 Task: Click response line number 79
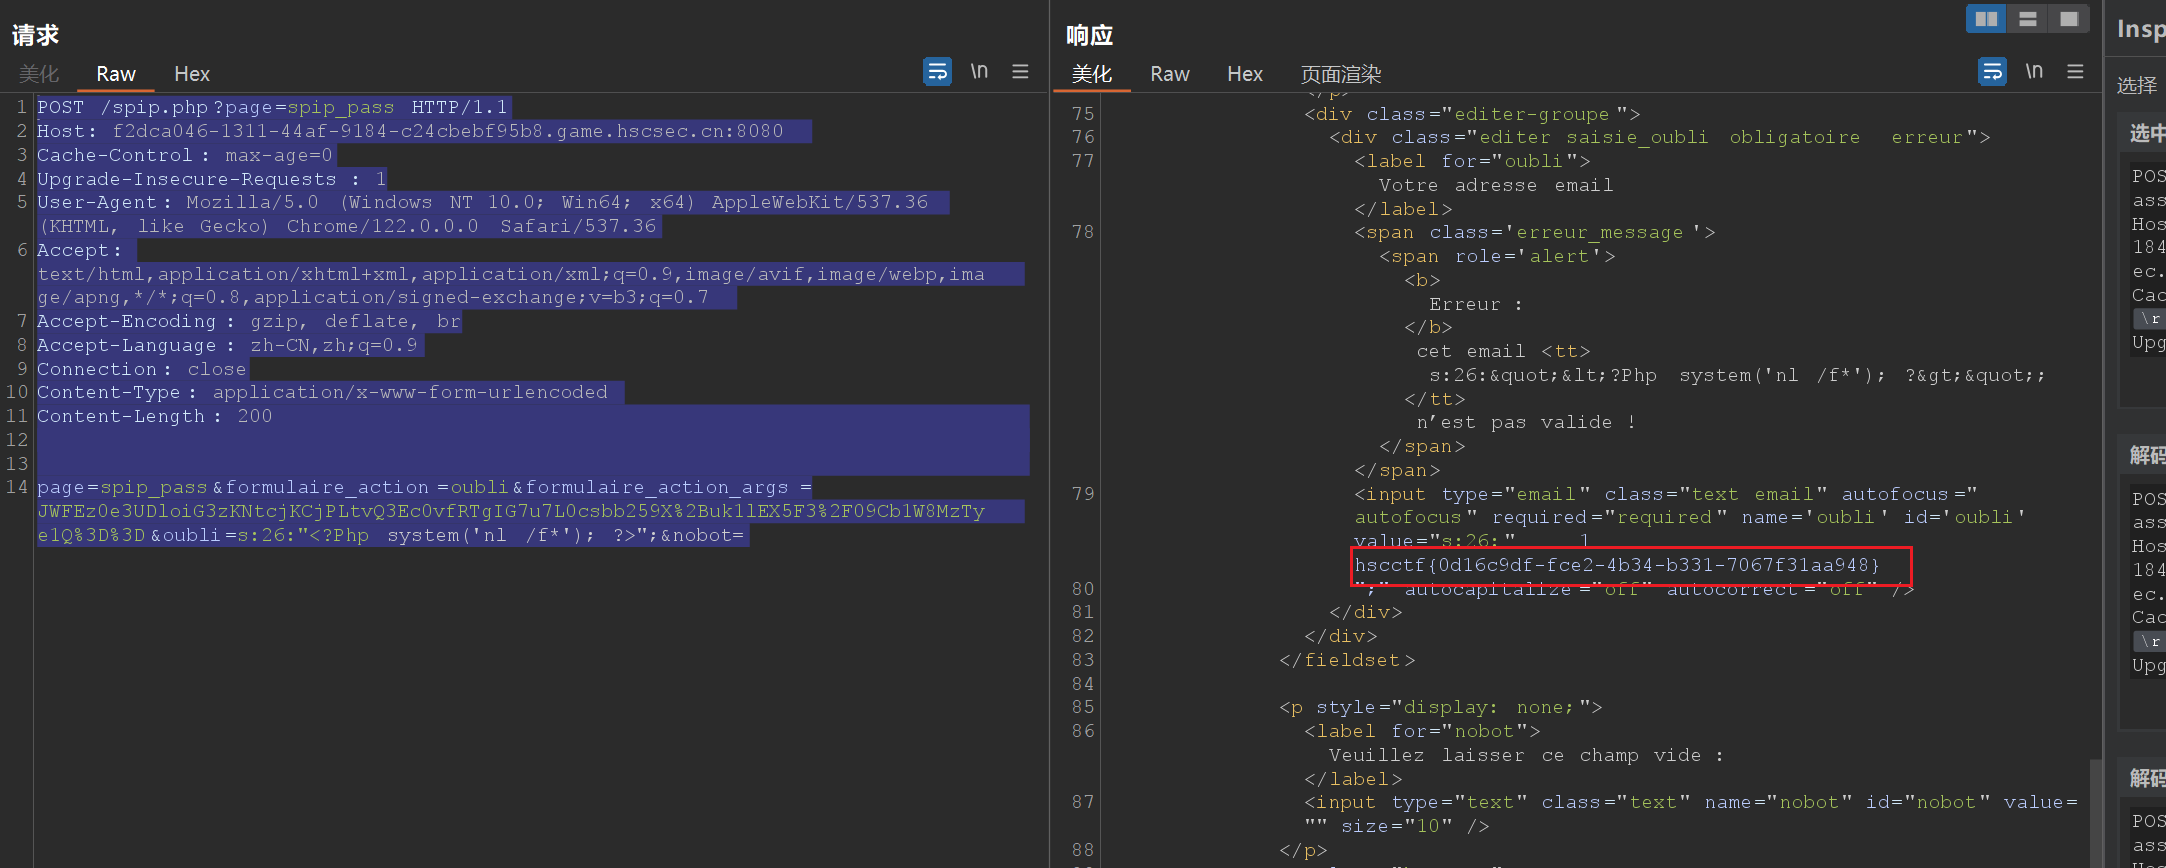pyautogui.click(x=1083, y=493)
